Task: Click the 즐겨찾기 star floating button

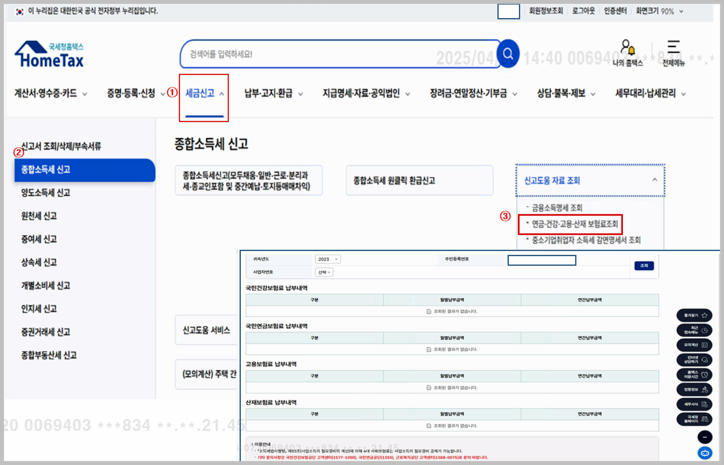Action: (x=694, y=315)
